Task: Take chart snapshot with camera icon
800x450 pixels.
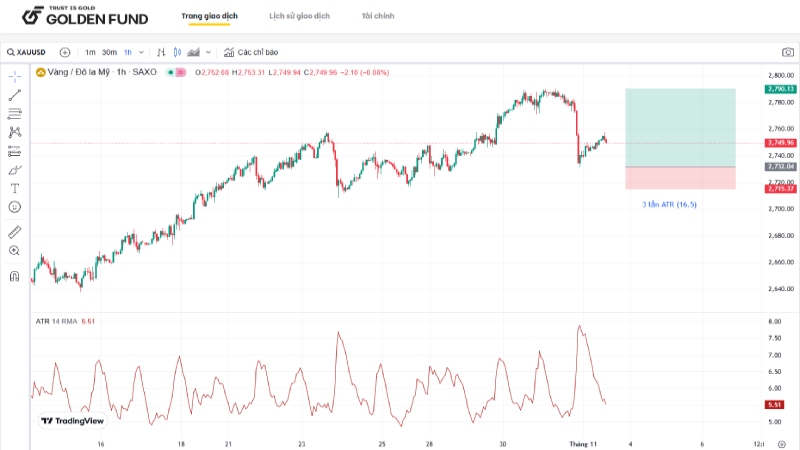Action: (787, 52)
